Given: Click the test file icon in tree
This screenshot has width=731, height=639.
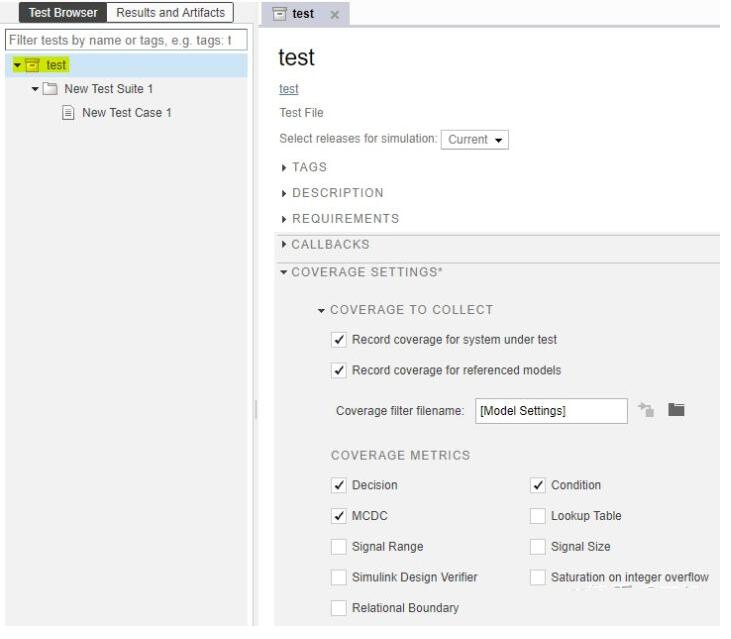Looking at the screenshot, I should pos(32,65).
